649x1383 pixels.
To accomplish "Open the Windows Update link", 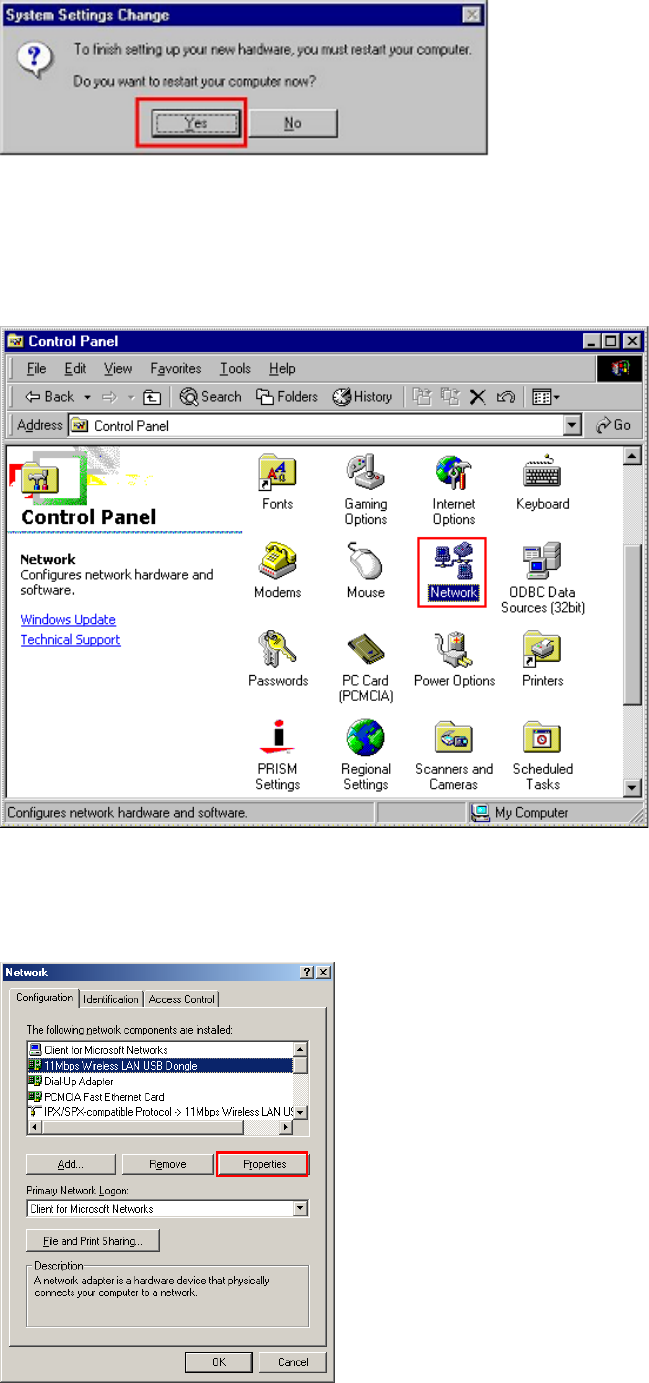I will point(68,620).
